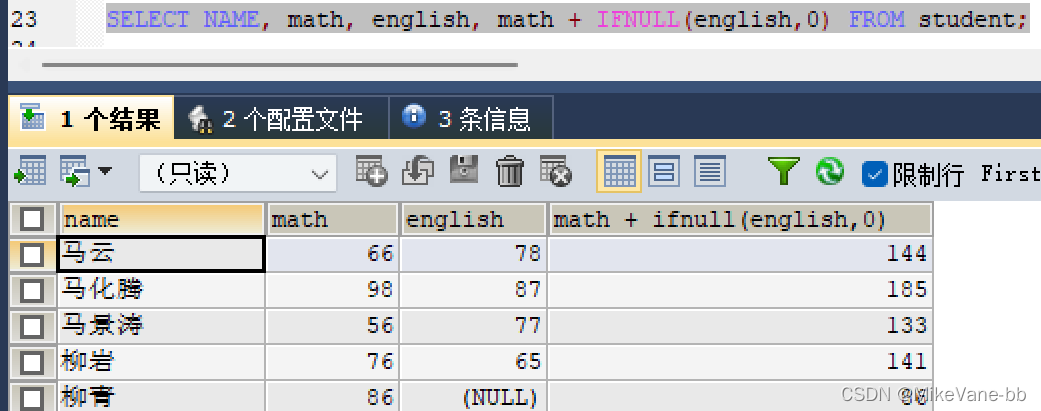
Task: Select the 马景涛 name cell
Action: [161, 326]
